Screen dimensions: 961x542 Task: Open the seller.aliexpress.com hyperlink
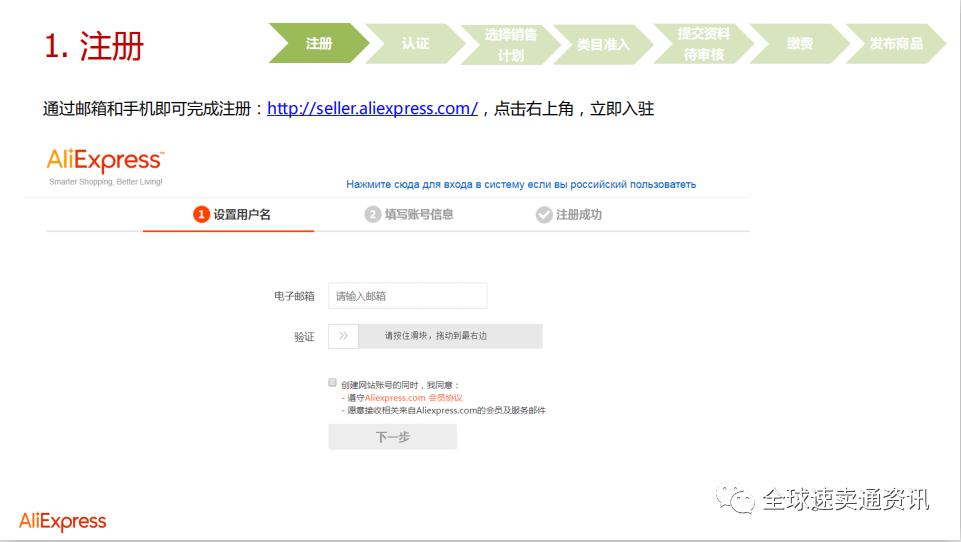[x=372, y=109]
